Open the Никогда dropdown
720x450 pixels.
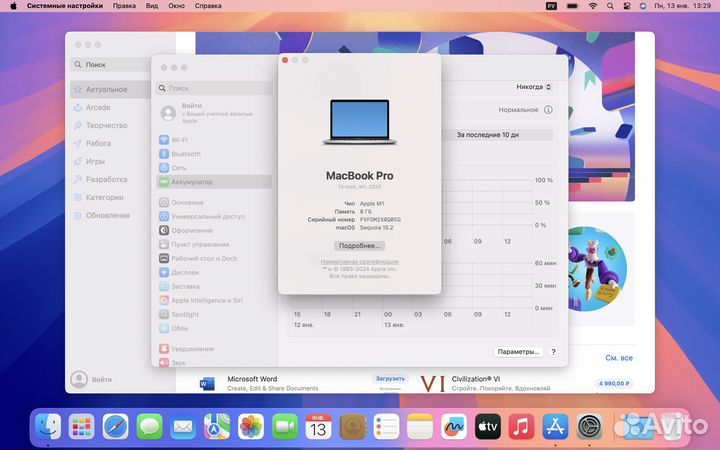pyautogui.click(x=533, y=87)
